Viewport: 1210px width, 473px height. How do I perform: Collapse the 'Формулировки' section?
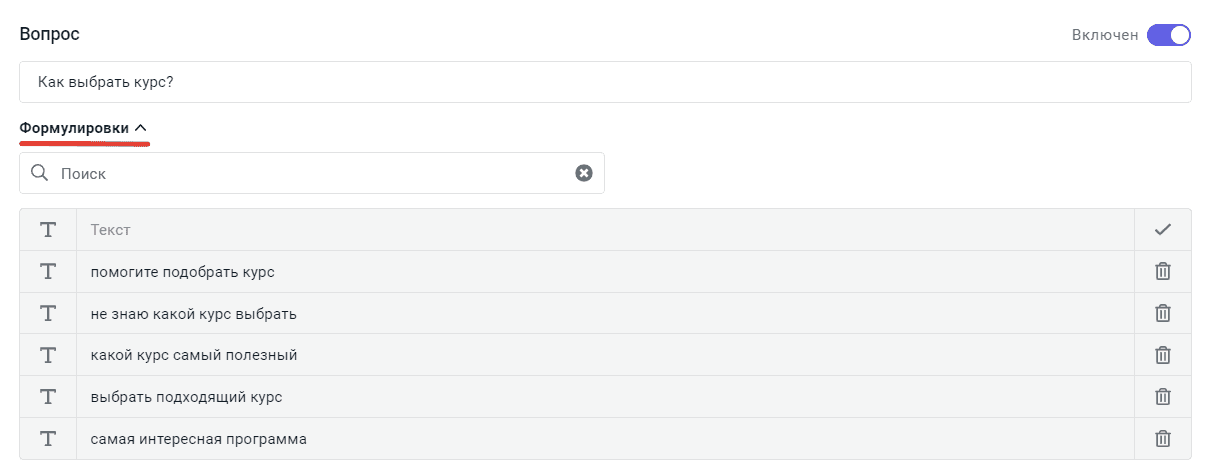(x=74, y=128)
